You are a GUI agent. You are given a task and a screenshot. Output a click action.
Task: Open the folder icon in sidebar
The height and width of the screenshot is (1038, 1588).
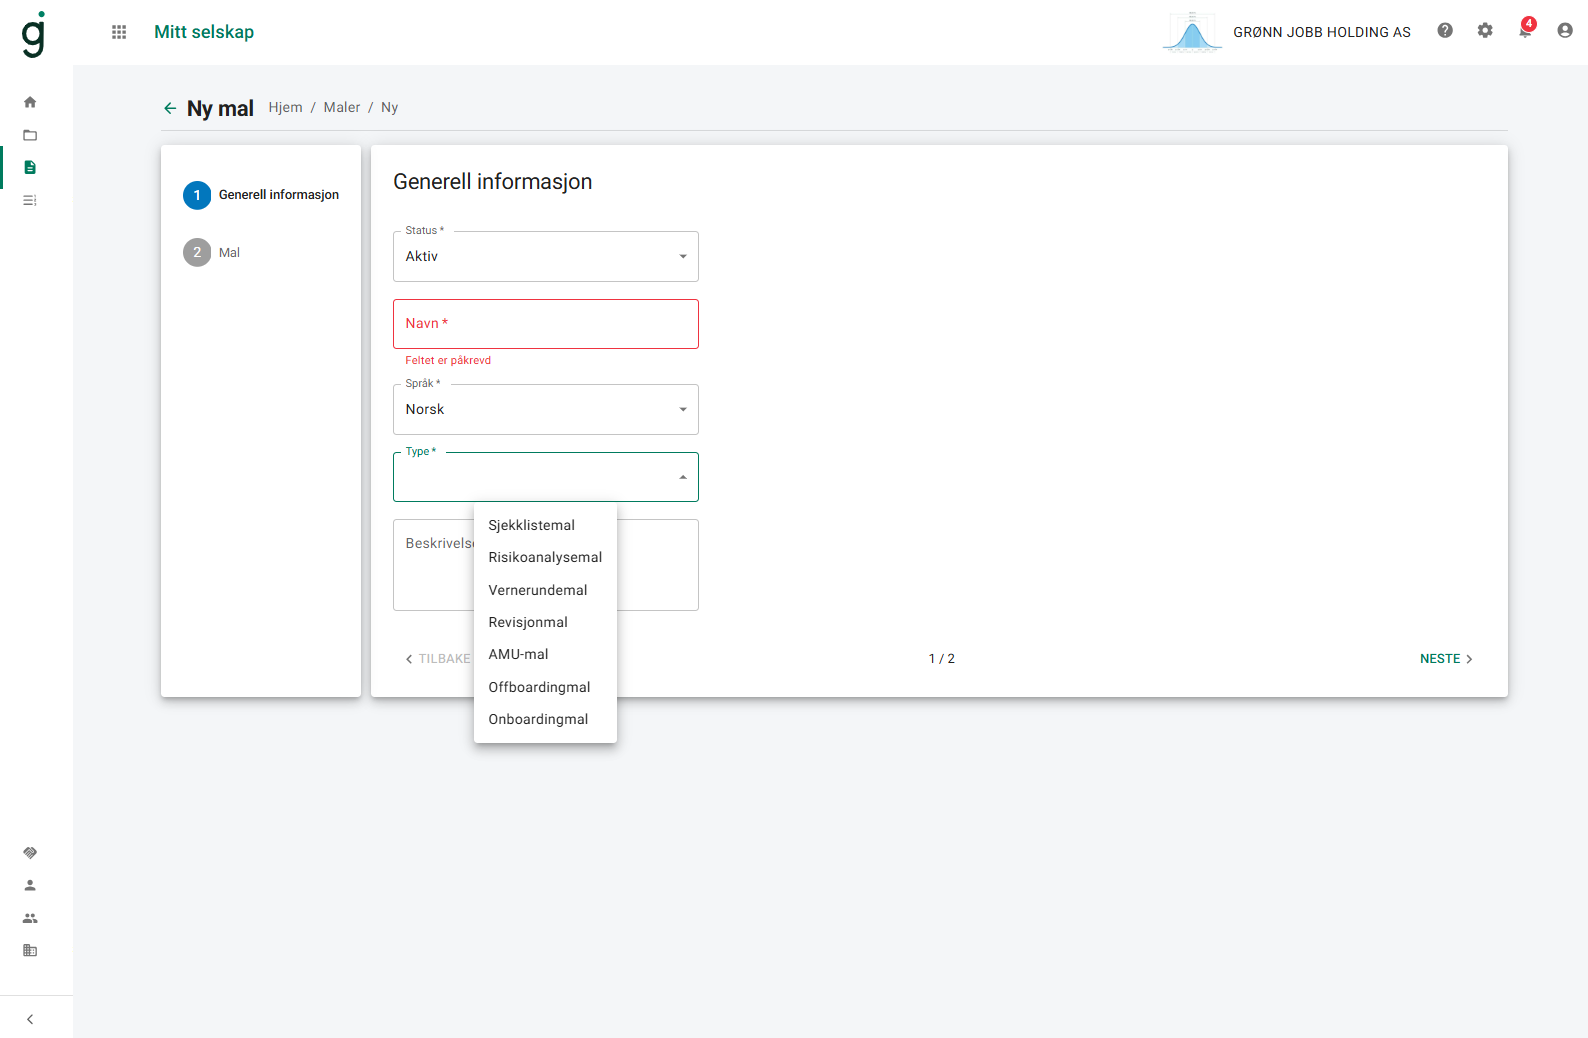(x=30, y=135)
